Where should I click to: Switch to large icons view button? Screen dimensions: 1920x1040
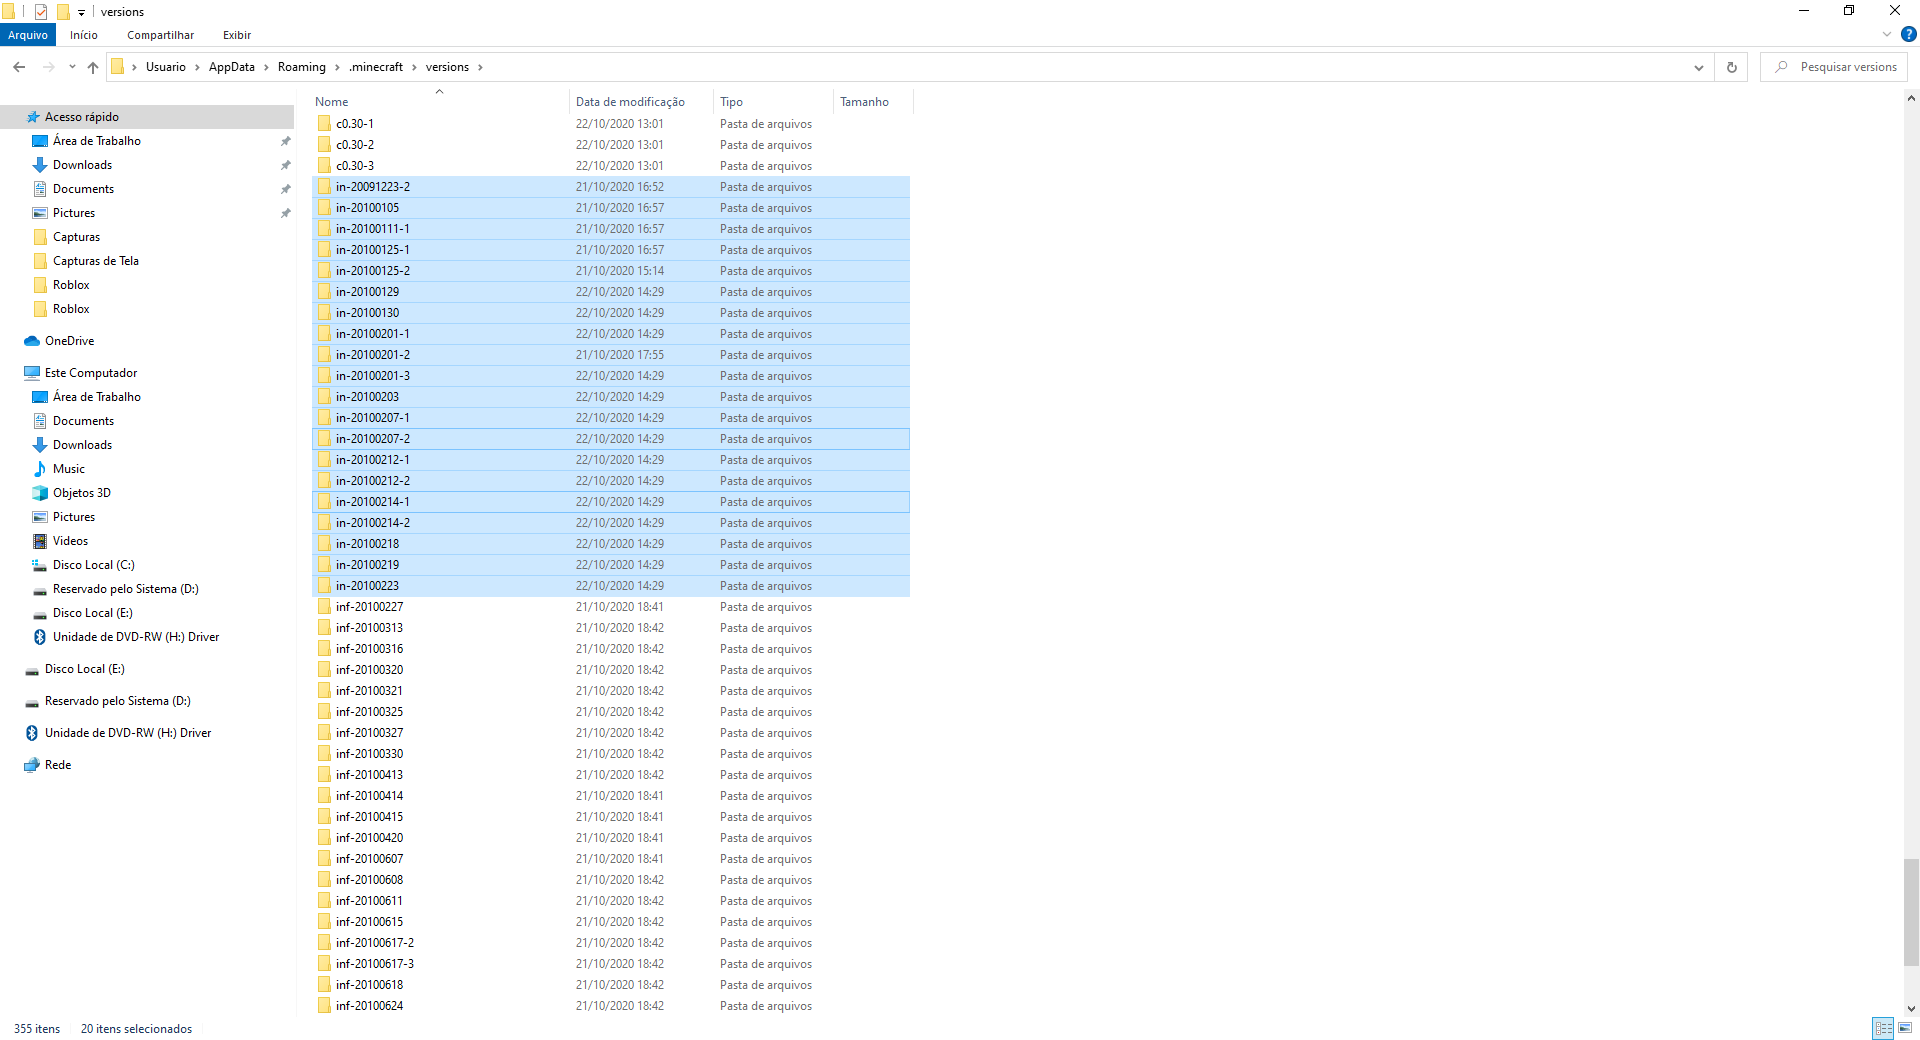pos(1905,1028)
